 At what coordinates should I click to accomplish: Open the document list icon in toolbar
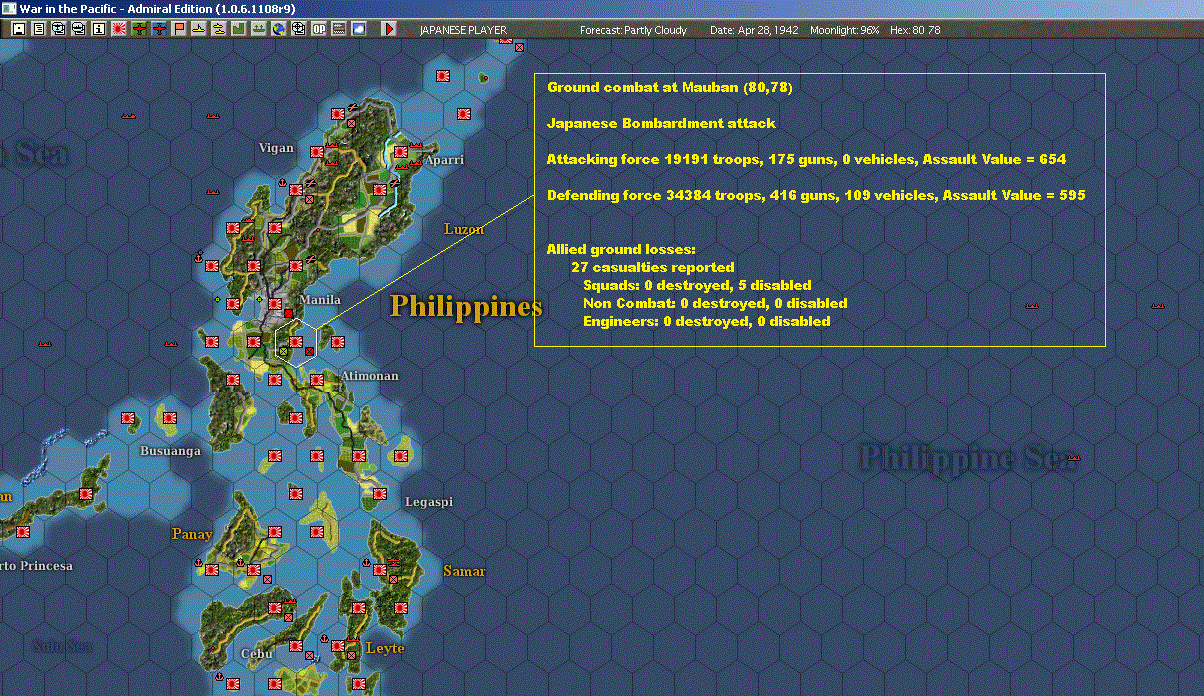39,29
